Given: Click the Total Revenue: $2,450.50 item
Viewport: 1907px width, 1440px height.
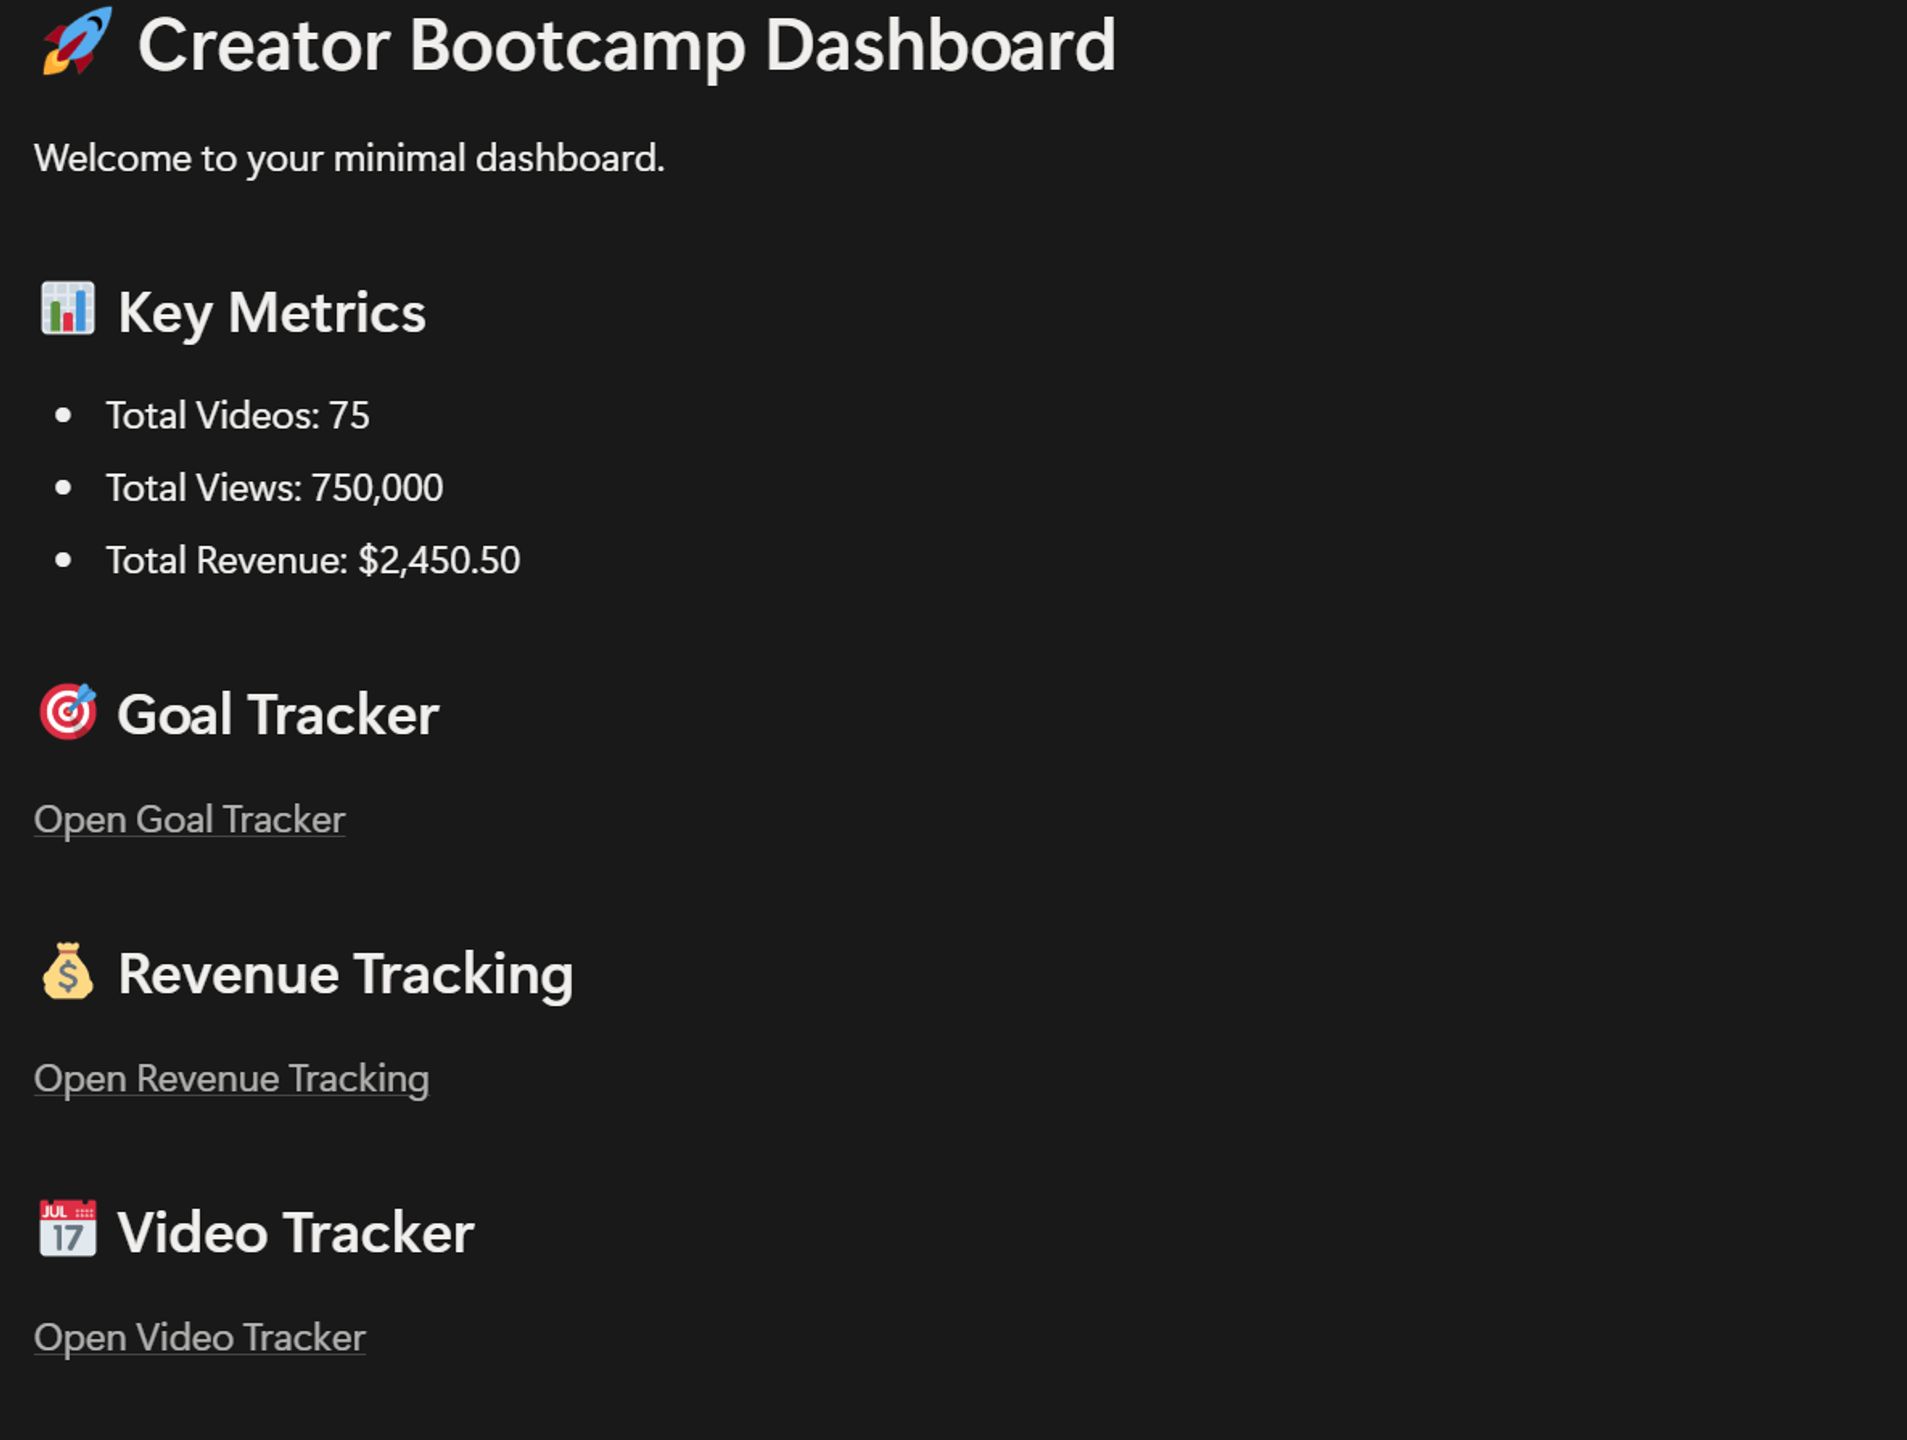Looking at the screenshot, I should click(313, 561).
